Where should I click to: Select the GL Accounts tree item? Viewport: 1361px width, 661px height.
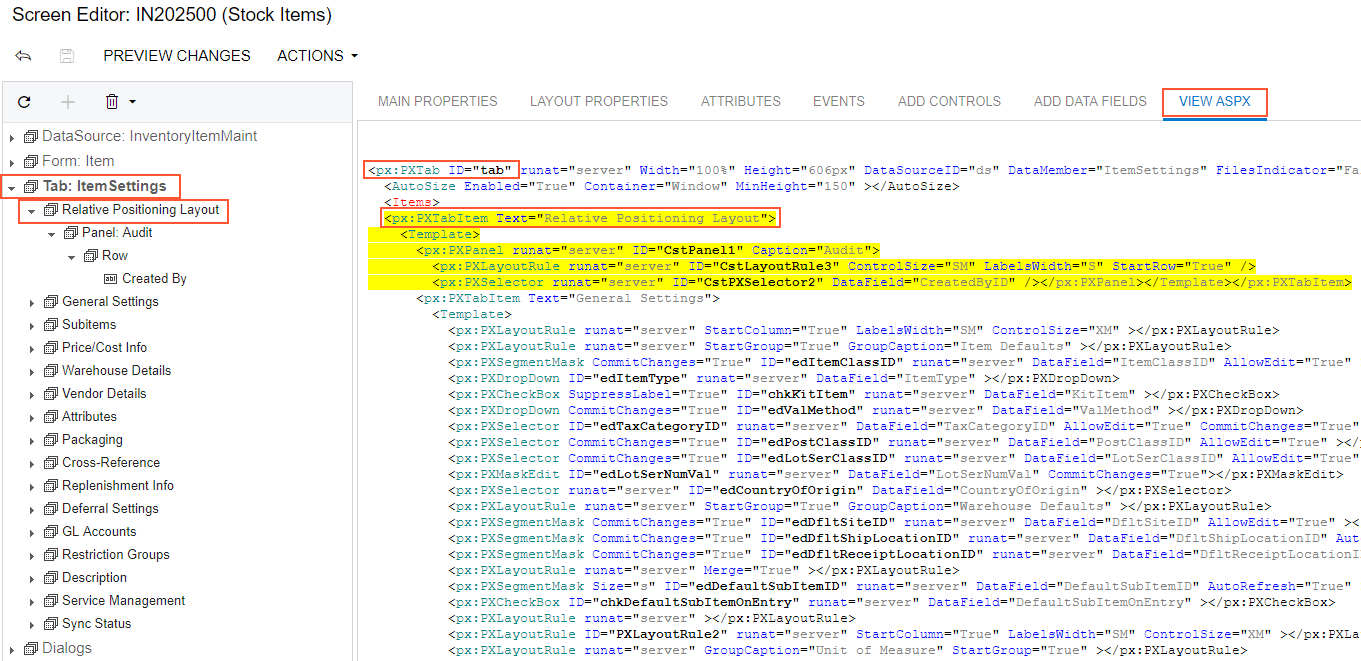(x=99, y=532)
